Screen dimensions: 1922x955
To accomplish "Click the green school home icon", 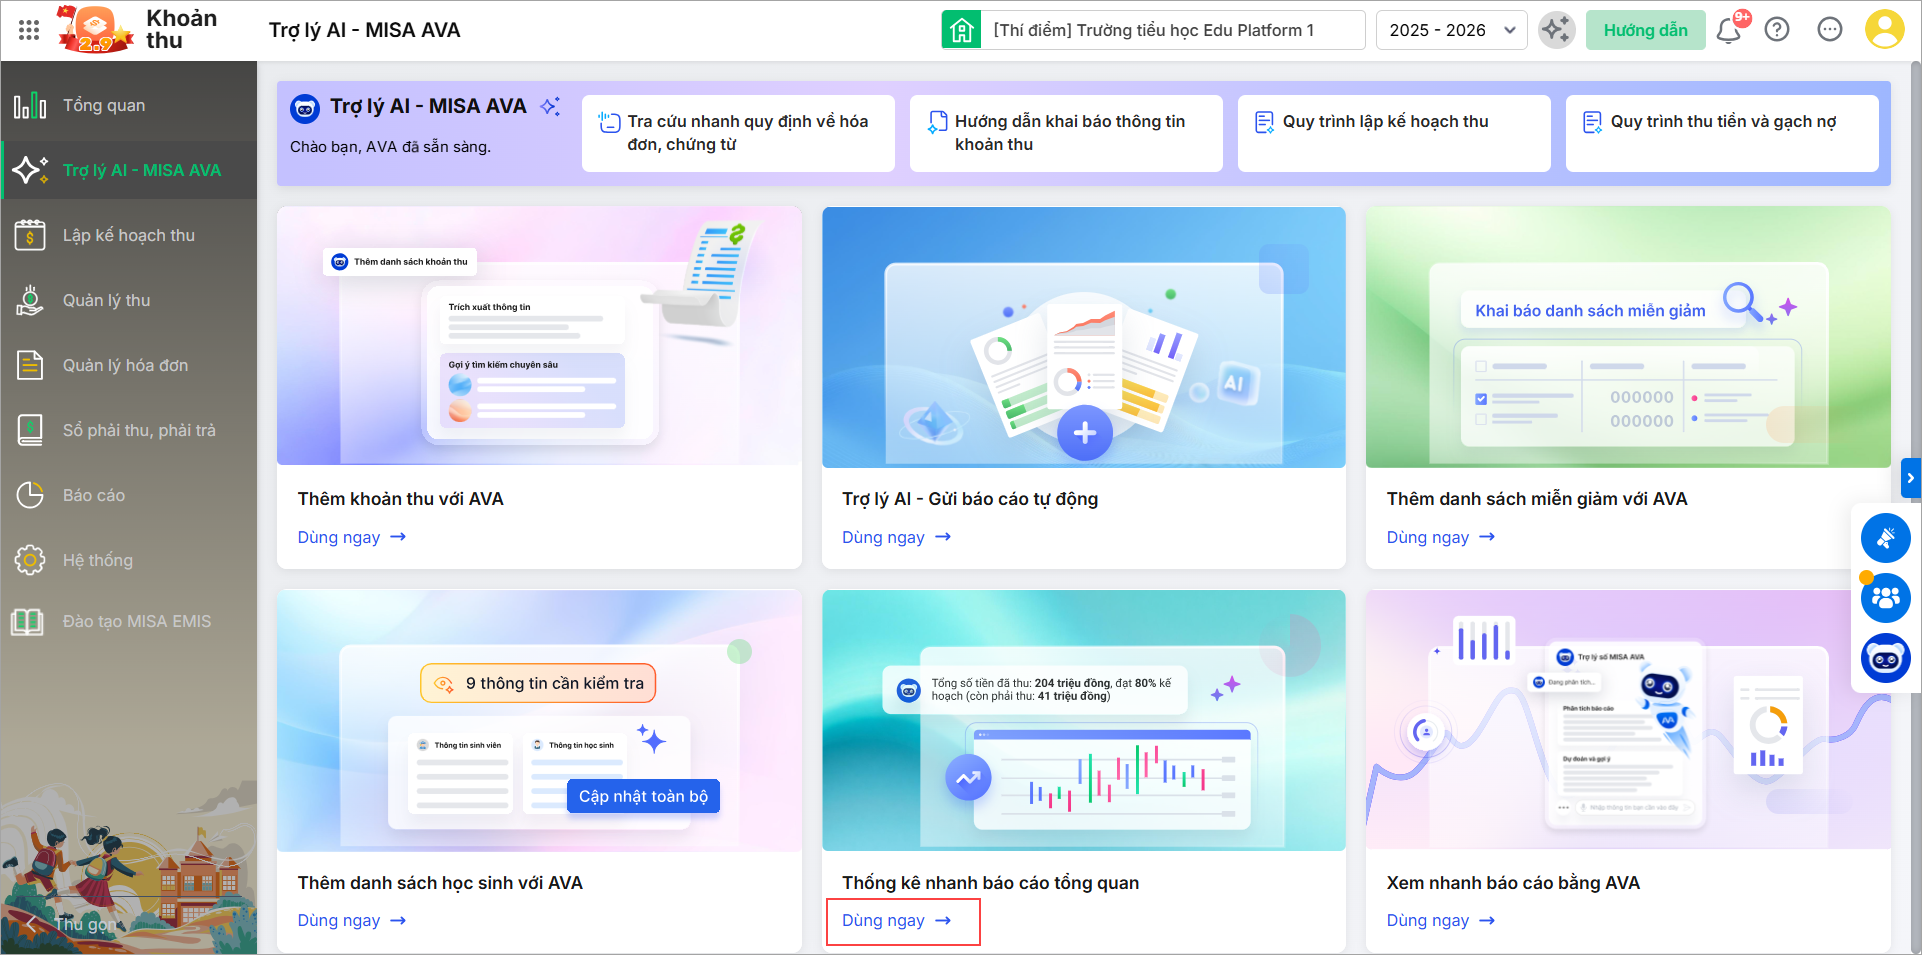I will [961, 30].
